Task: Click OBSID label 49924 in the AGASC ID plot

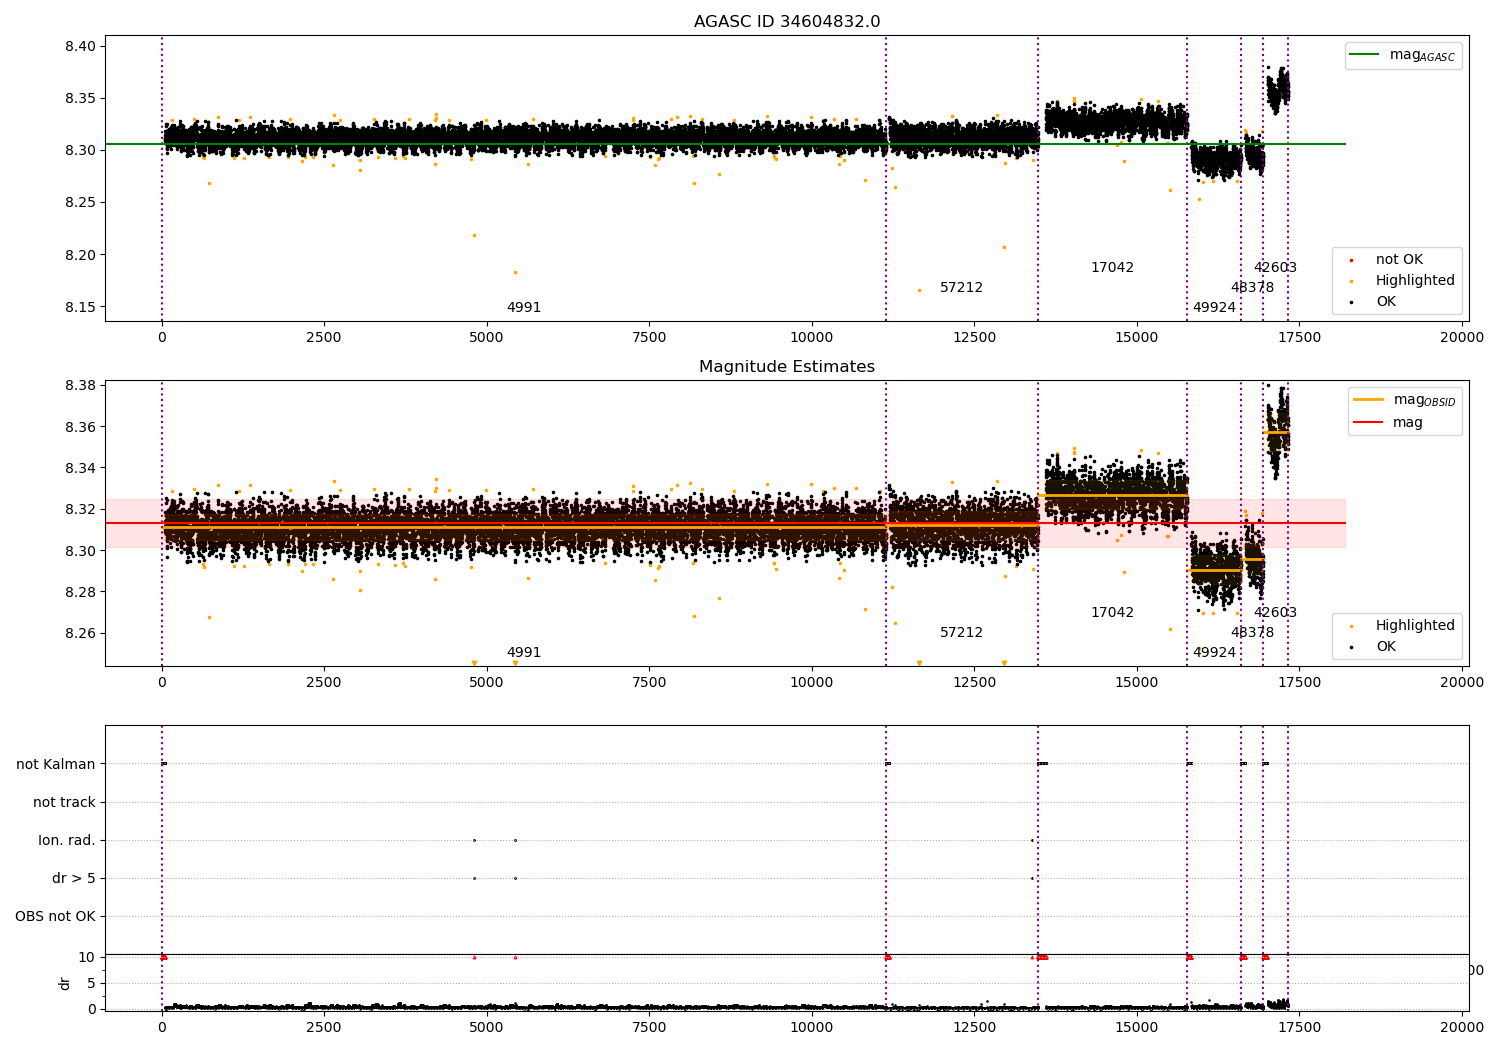Action: 1214,308
